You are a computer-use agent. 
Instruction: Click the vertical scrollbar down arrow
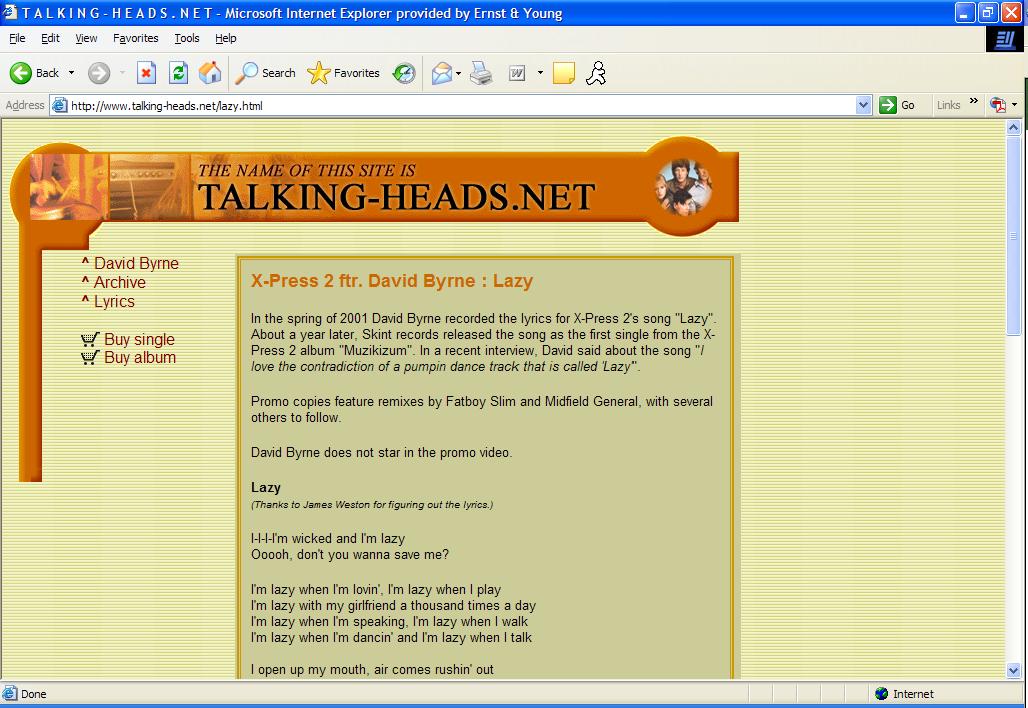coord(1013,671)
